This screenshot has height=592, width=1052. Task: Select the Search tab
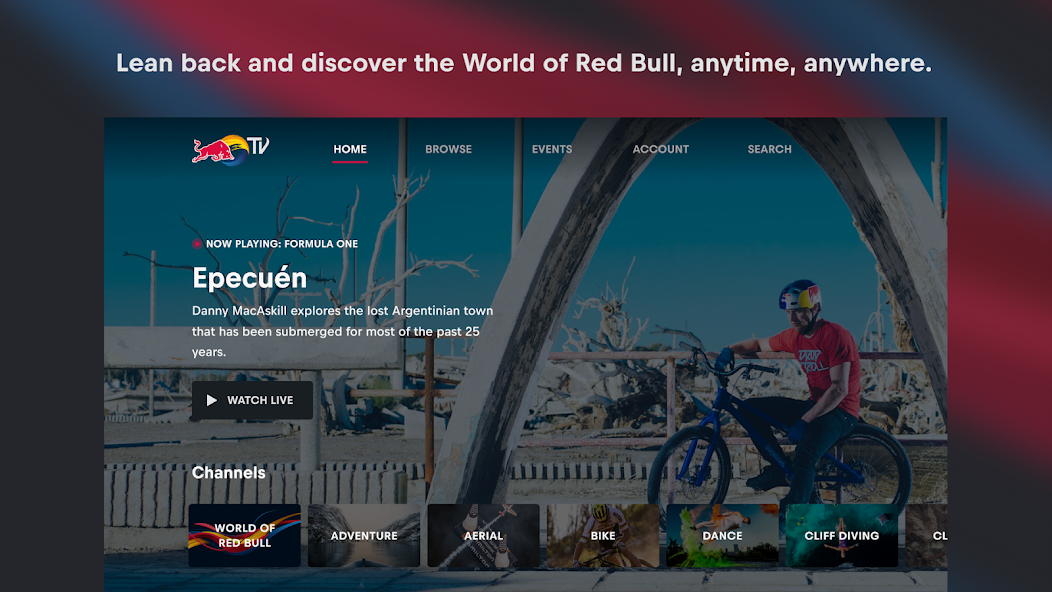point(770,149)
